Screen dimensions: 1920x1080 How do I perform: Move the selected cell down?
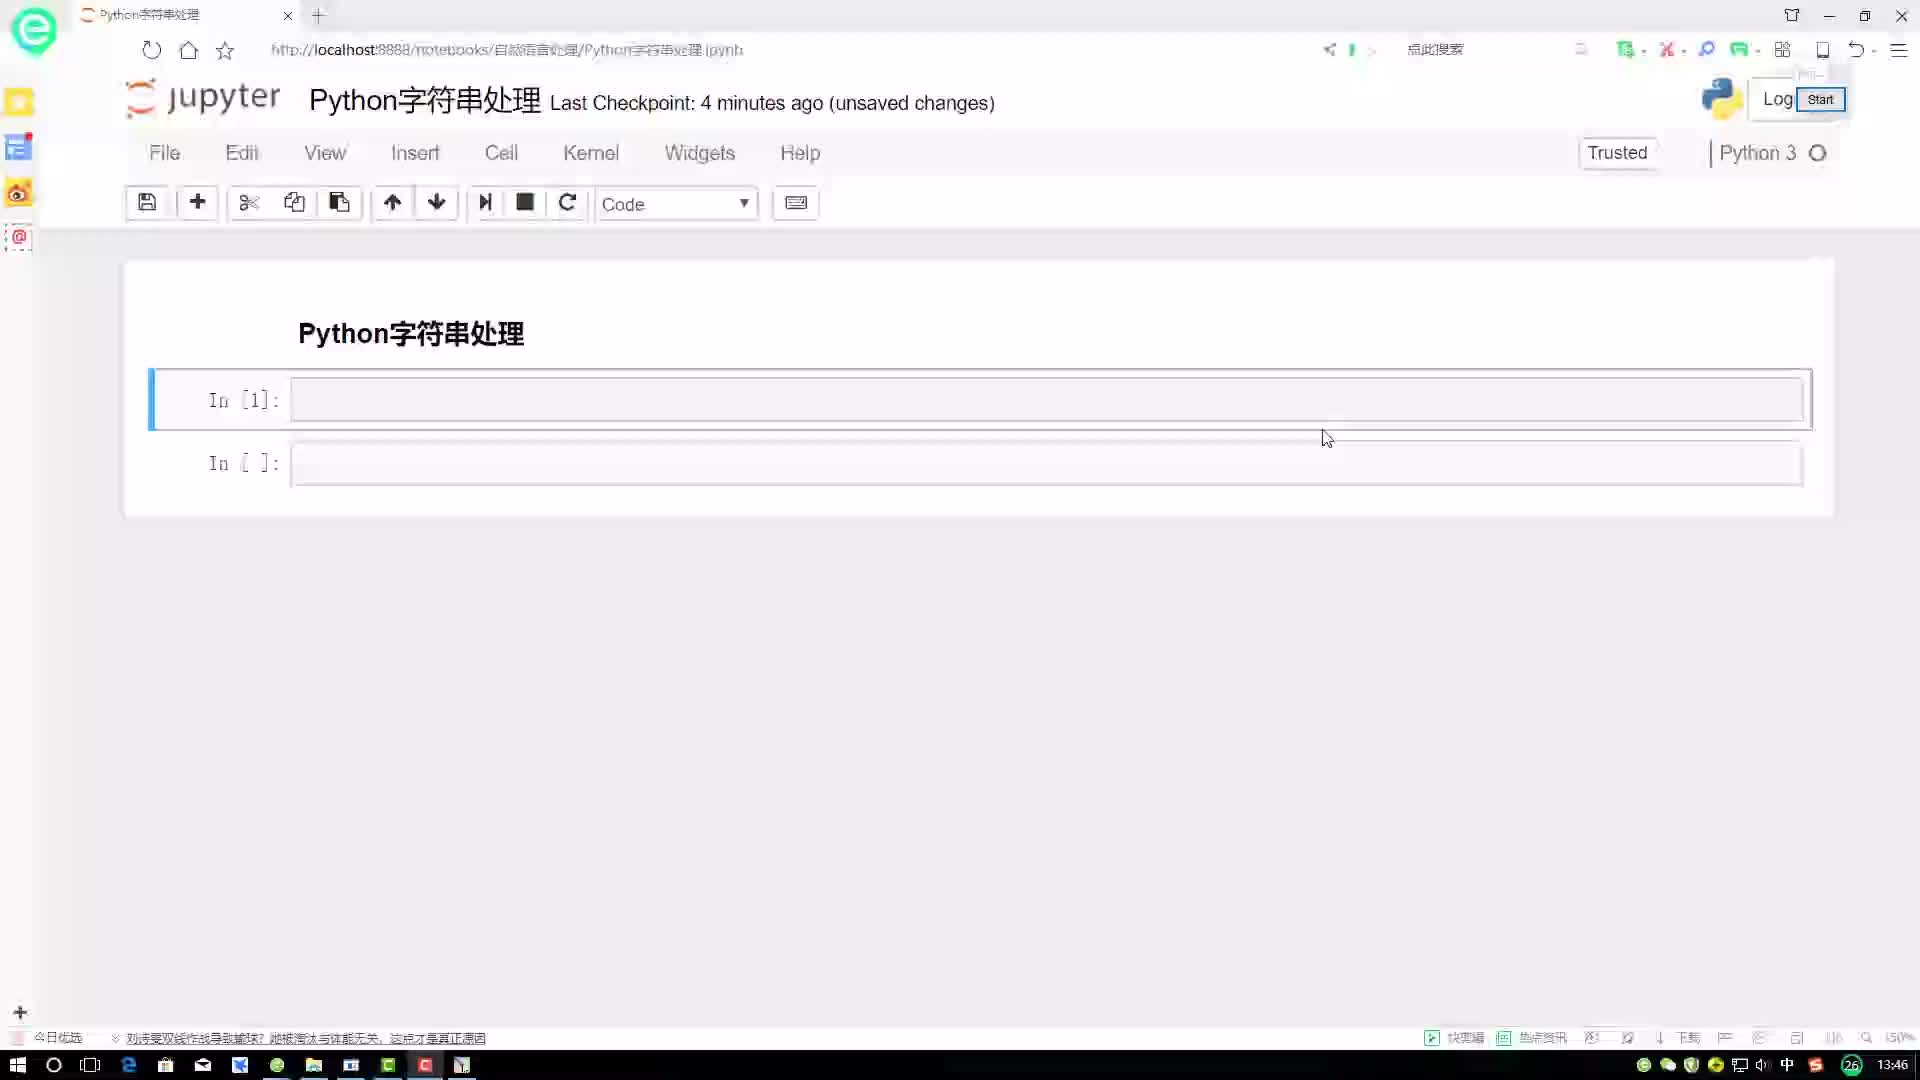pos(436,203)
